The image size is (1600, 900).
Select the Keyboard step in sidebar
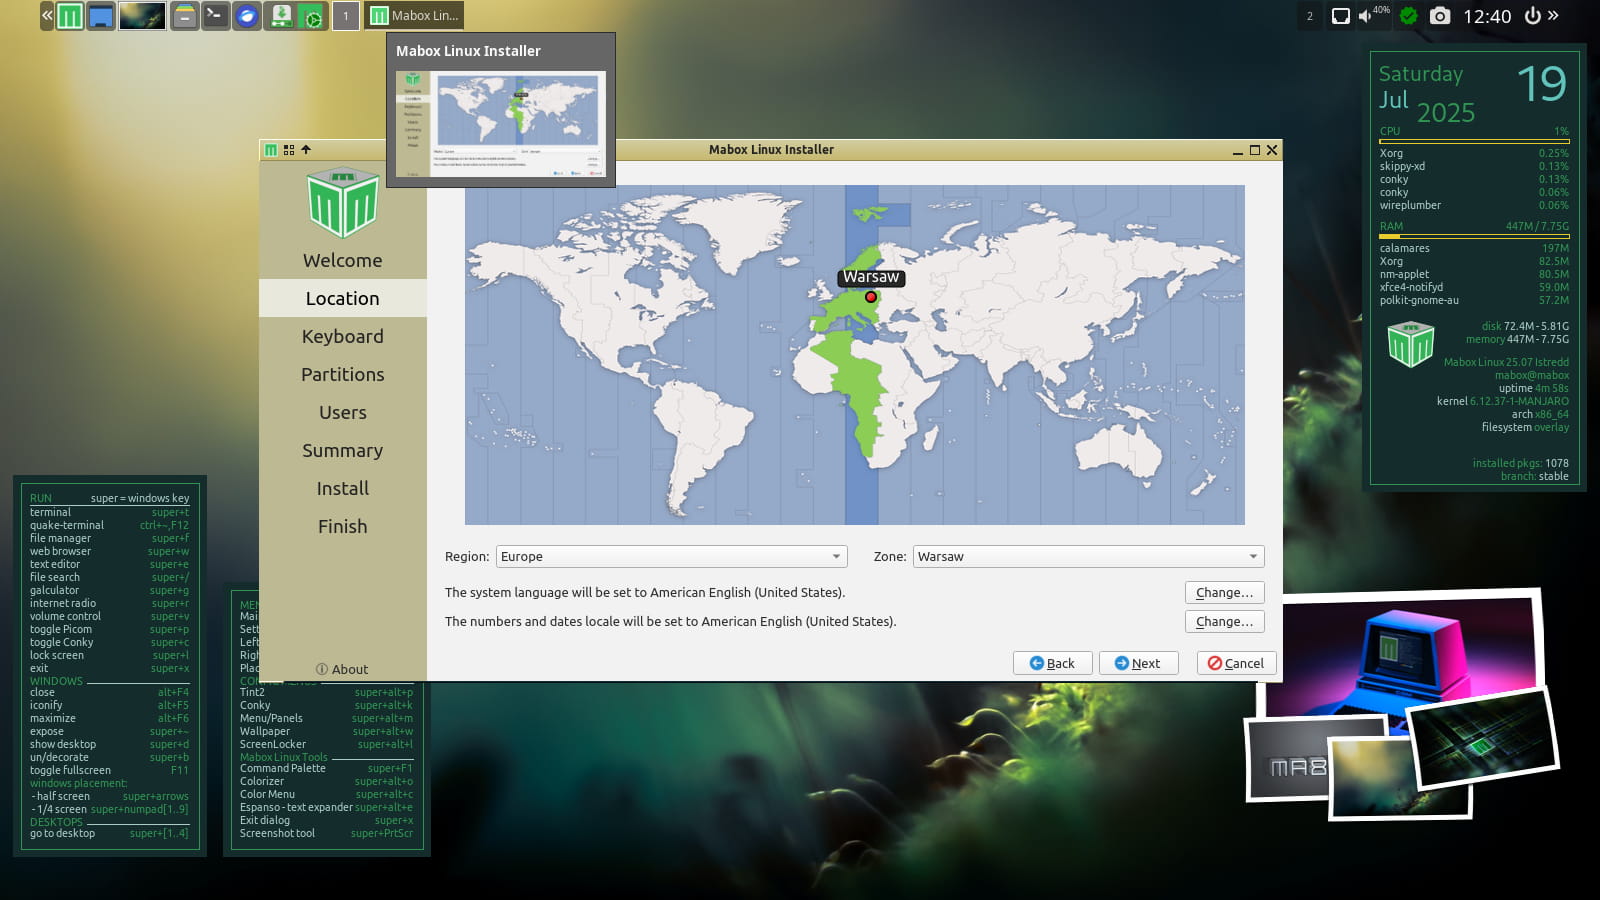click(343, 337)
